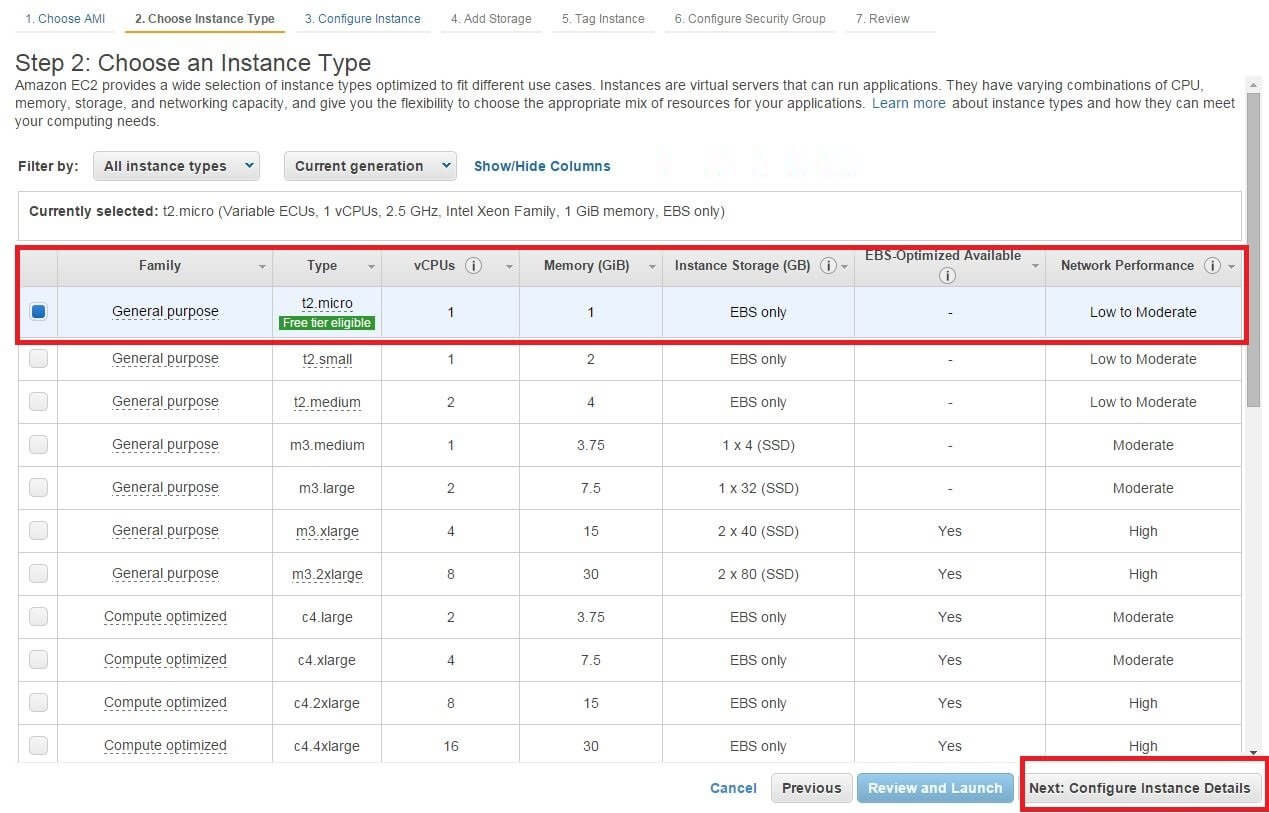Go to step 1. Choose AMI
The height and width of the screenshot is (813, 1269).
[65, 19]
